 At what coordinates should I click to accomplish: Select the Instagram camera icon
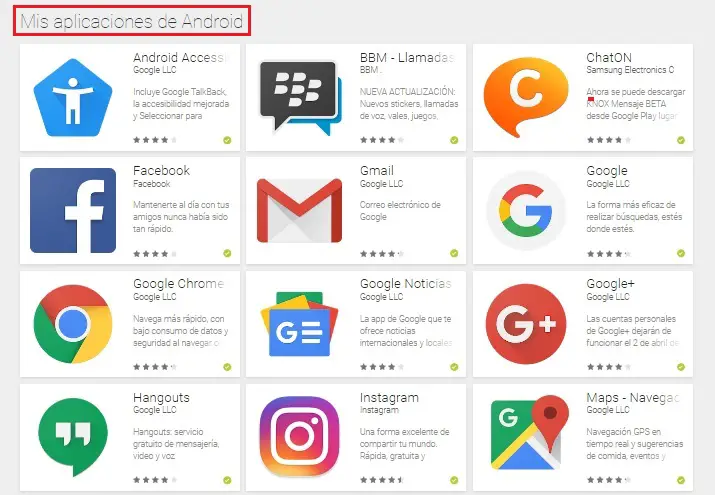point(300,436)
